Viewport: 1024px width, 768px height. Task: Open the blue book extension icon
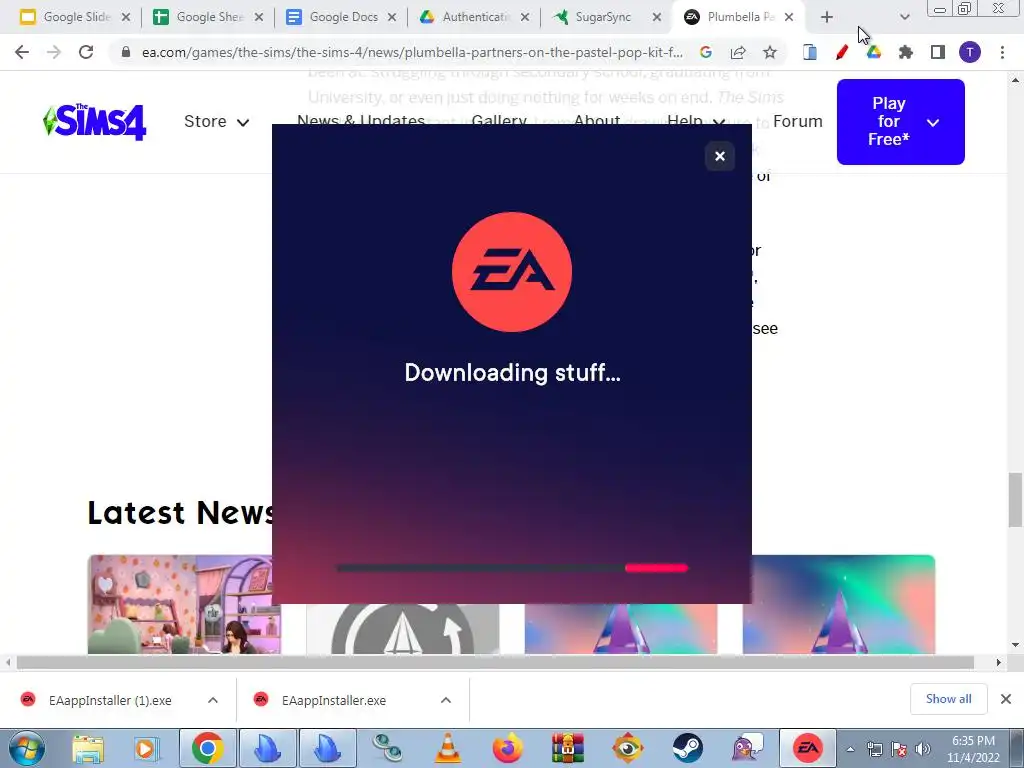click(x=810, y=52)
